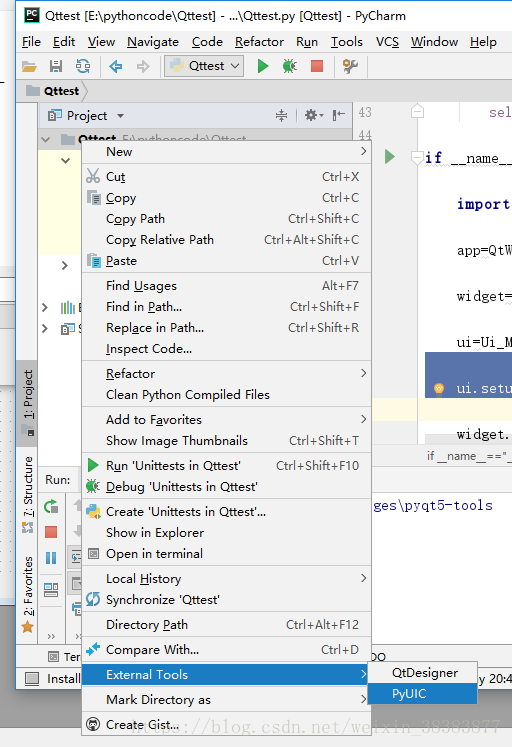Click the Open folder toolbar icon

click(x=30, y=66)
